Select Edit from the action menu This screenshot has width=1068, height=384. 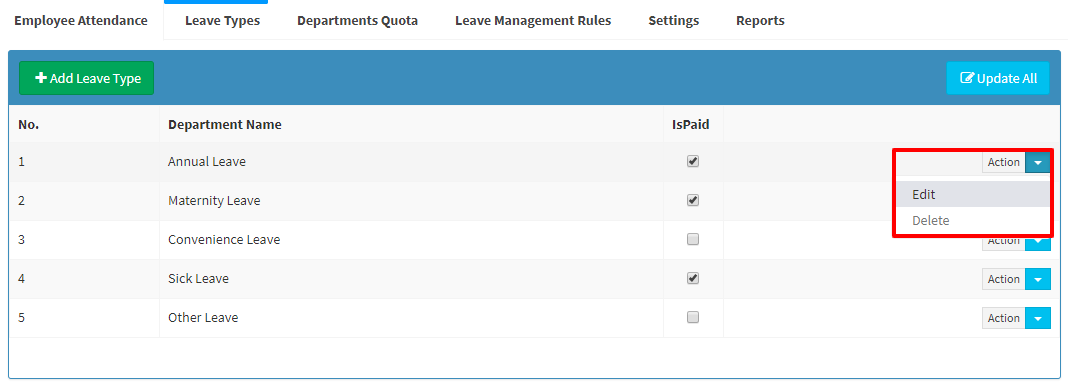pyautogui.click(x=972, y=194)
